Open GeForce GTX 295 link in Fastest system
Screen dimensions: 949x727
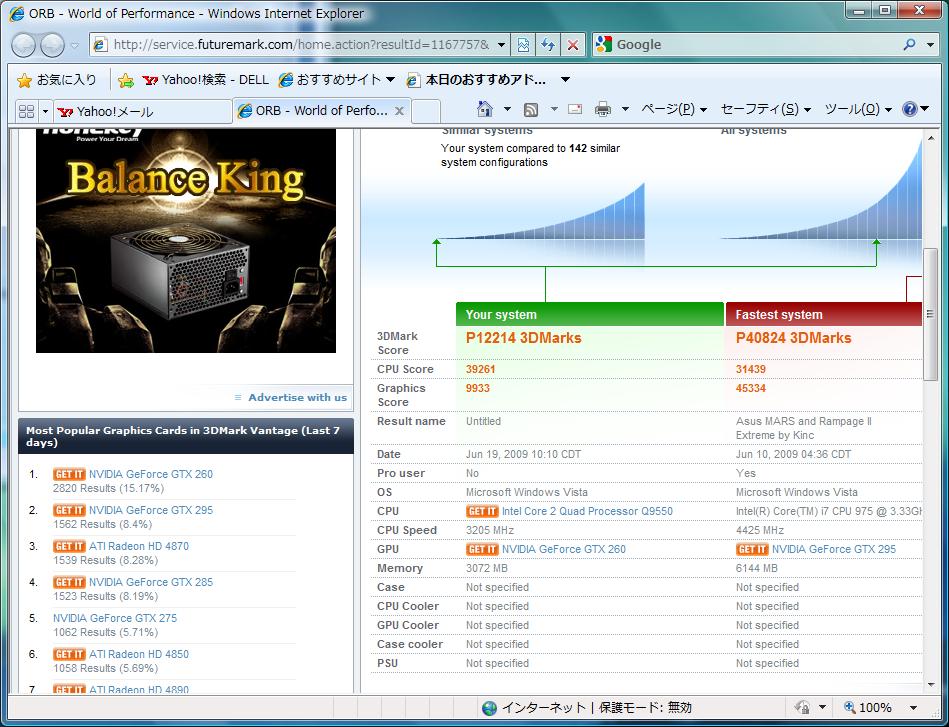(x=833, y=550)
